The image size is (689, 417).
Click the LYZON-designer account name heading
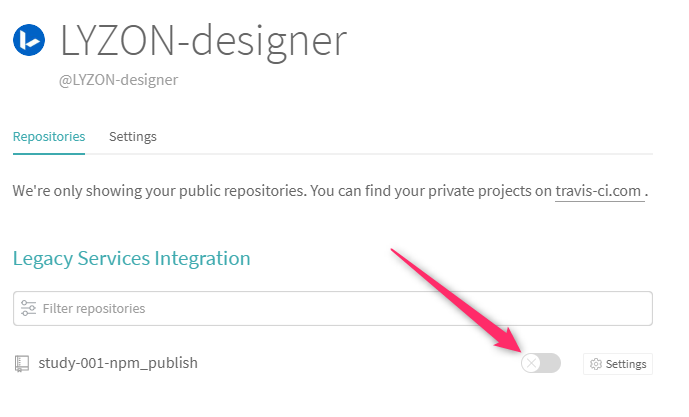[x=203, y=41]
